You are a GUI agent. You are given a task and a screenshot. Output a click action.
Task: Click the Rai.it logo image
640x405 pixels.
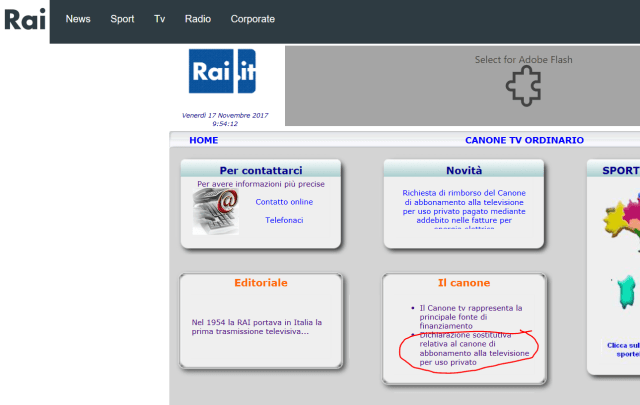point(222,71)
